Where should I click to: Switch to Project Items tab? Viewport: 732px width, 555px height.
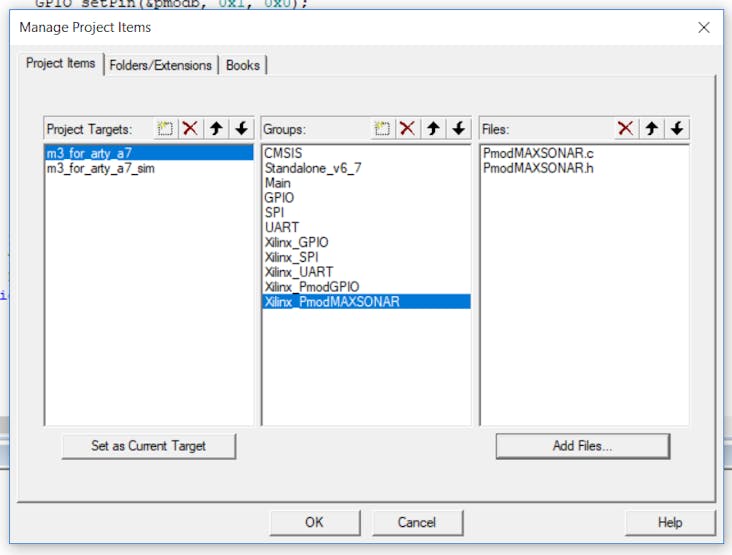point(61,63)
